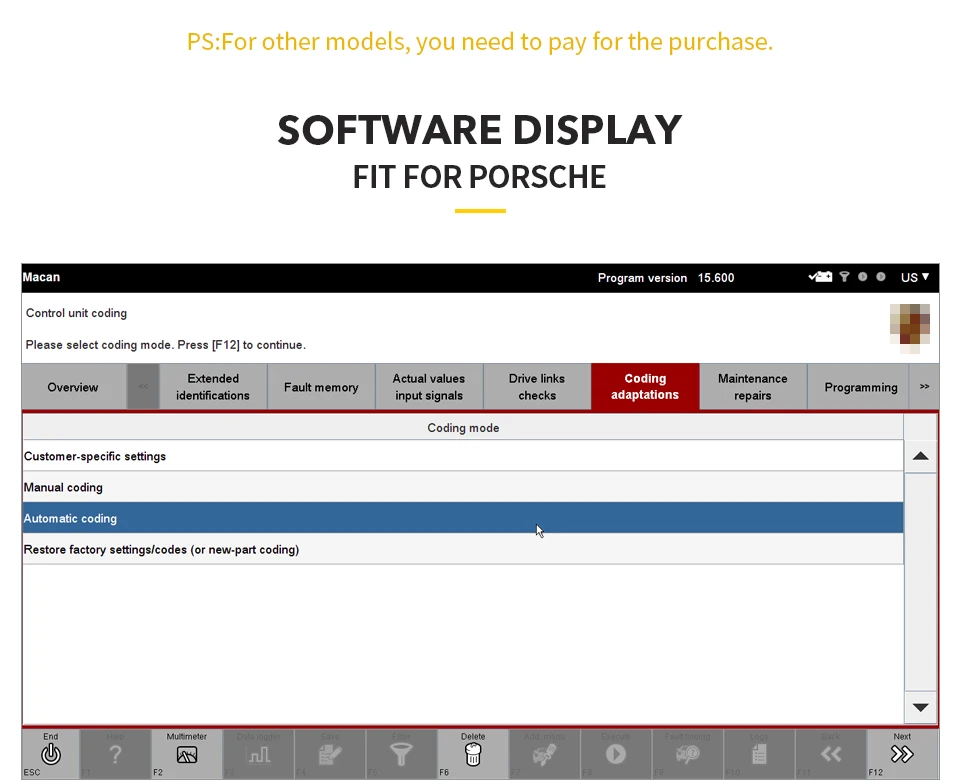Open Maintenance repairs tab
960x784 pixels.
(x=753, y=387)
